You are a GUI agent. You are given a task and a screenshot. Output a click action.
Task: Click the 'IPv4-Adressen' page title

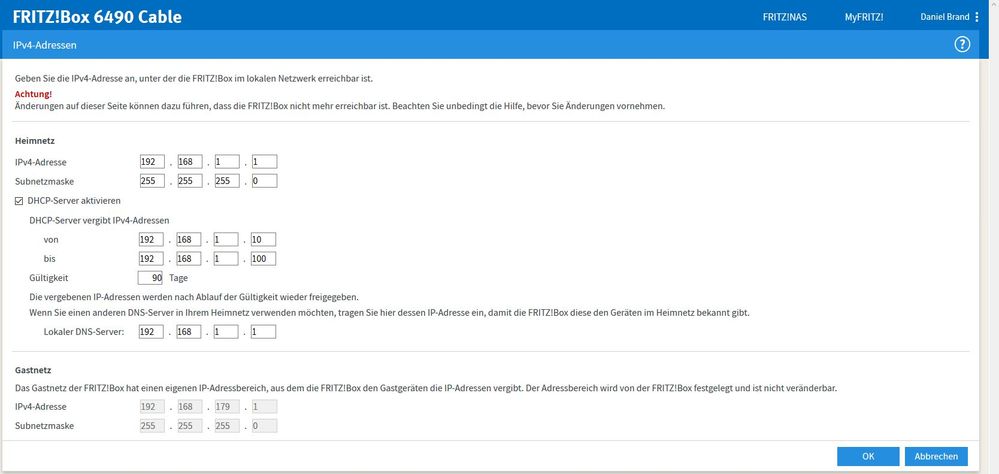pyautogui.click(x=45, y=45)
